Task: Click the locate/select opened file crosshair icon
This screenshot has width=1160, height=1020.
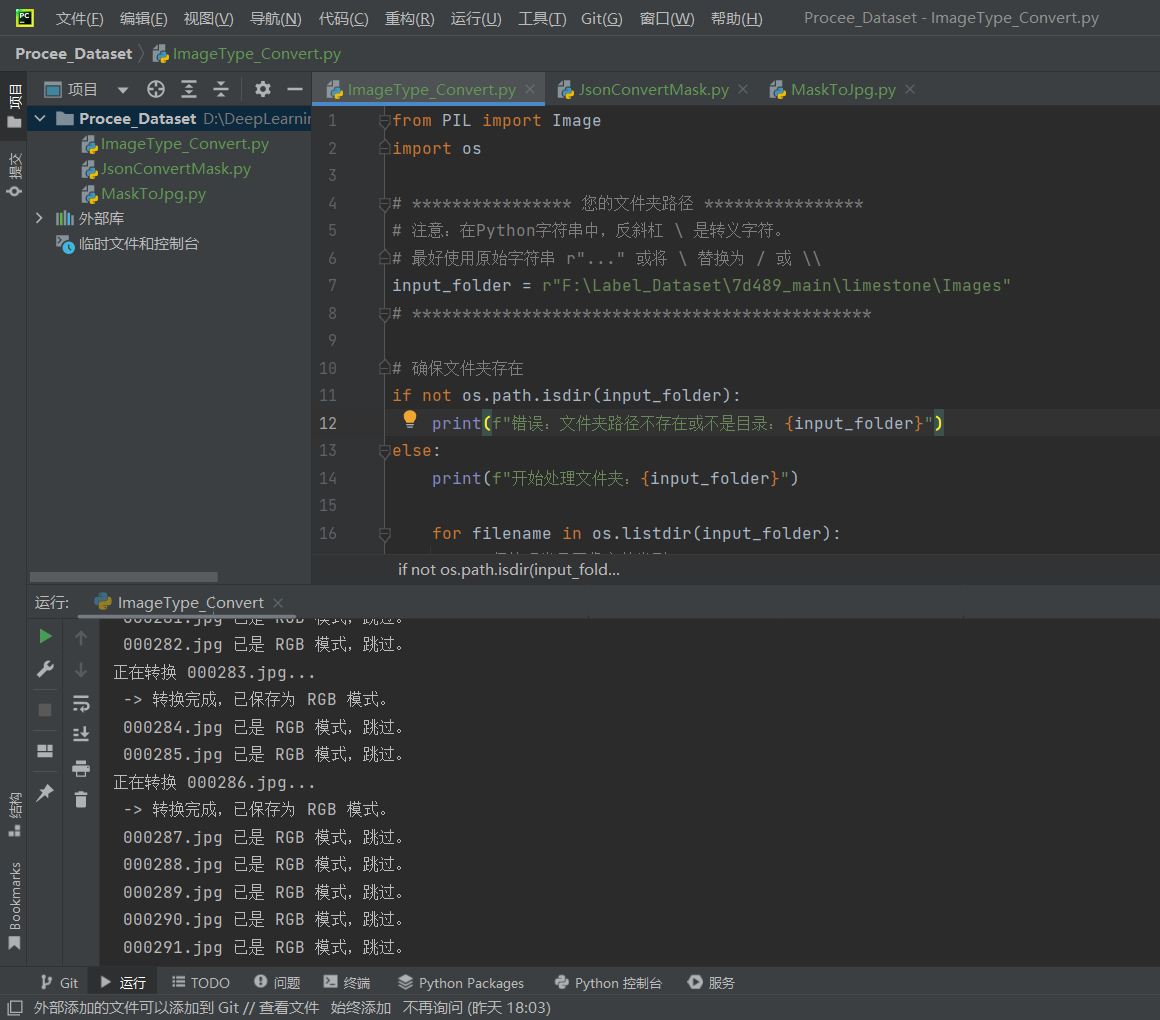Action: click(155, 89)
